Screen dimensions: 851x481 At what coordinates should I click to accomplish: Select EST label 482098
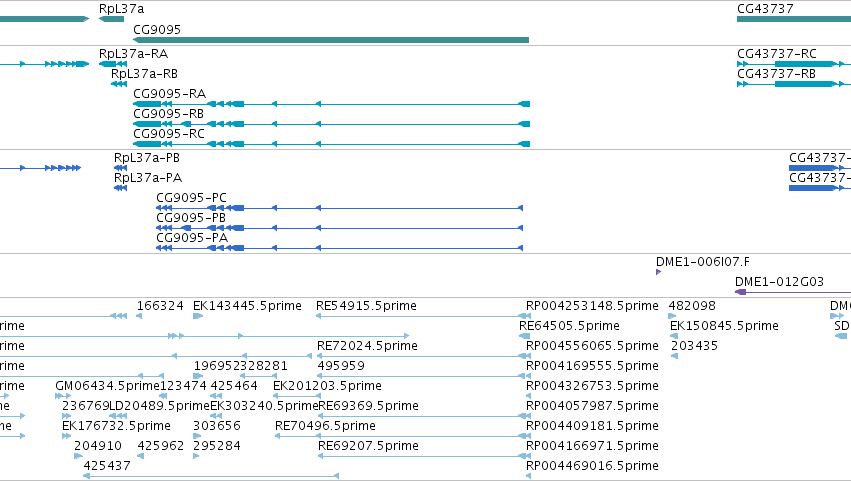click(692, 306)
